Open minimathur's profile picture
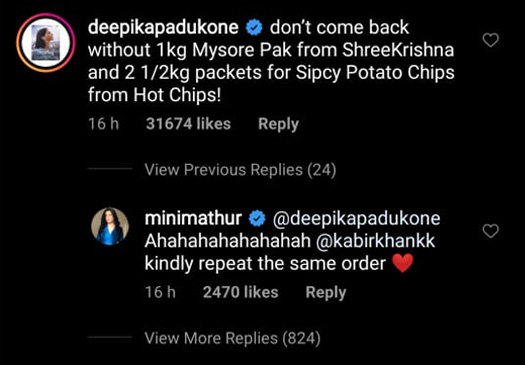This screenshot has height=365, width=525. coord(110,226)
